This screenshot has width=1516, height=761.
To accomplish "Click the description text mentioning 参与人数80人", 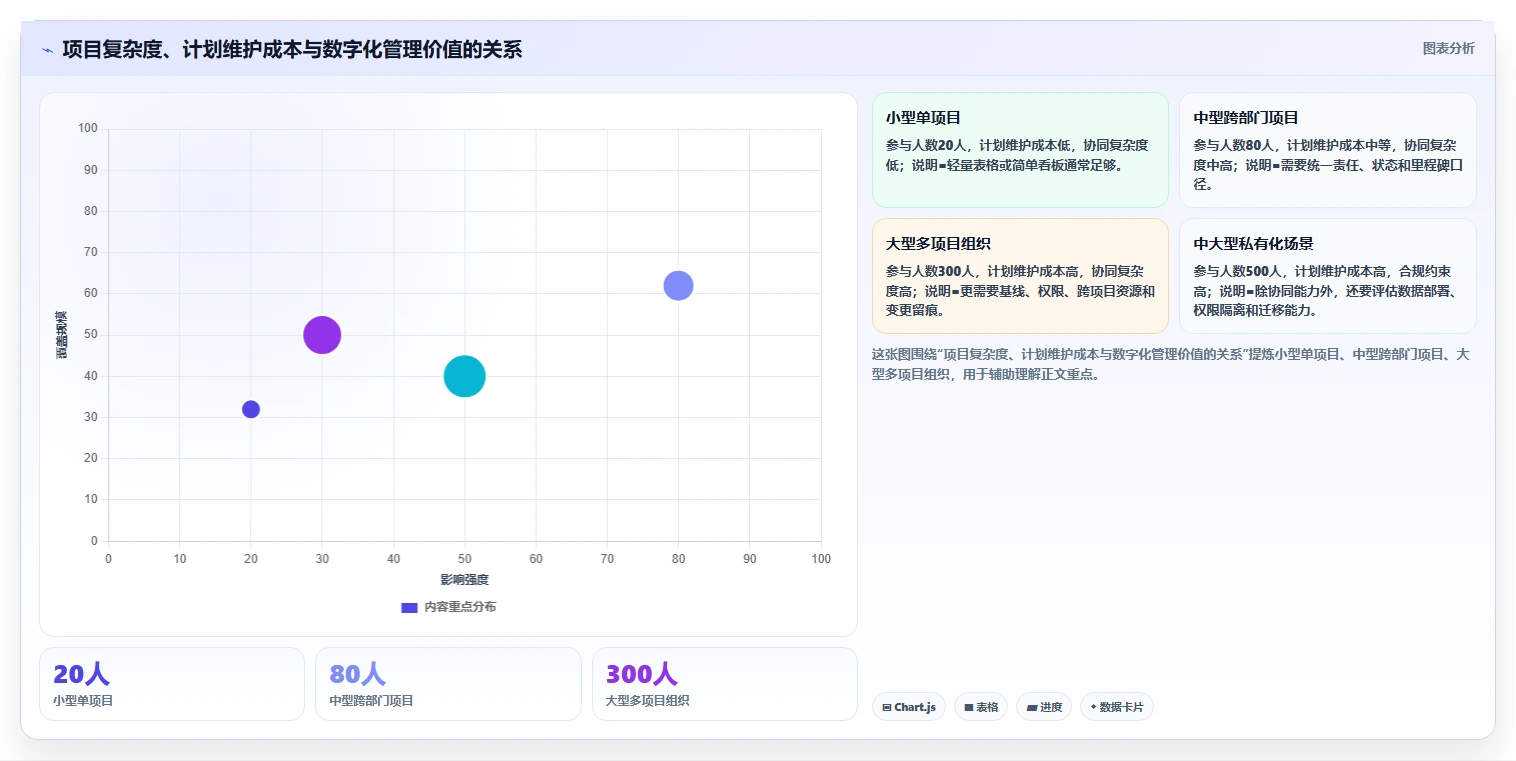I will click(1328, 164).
